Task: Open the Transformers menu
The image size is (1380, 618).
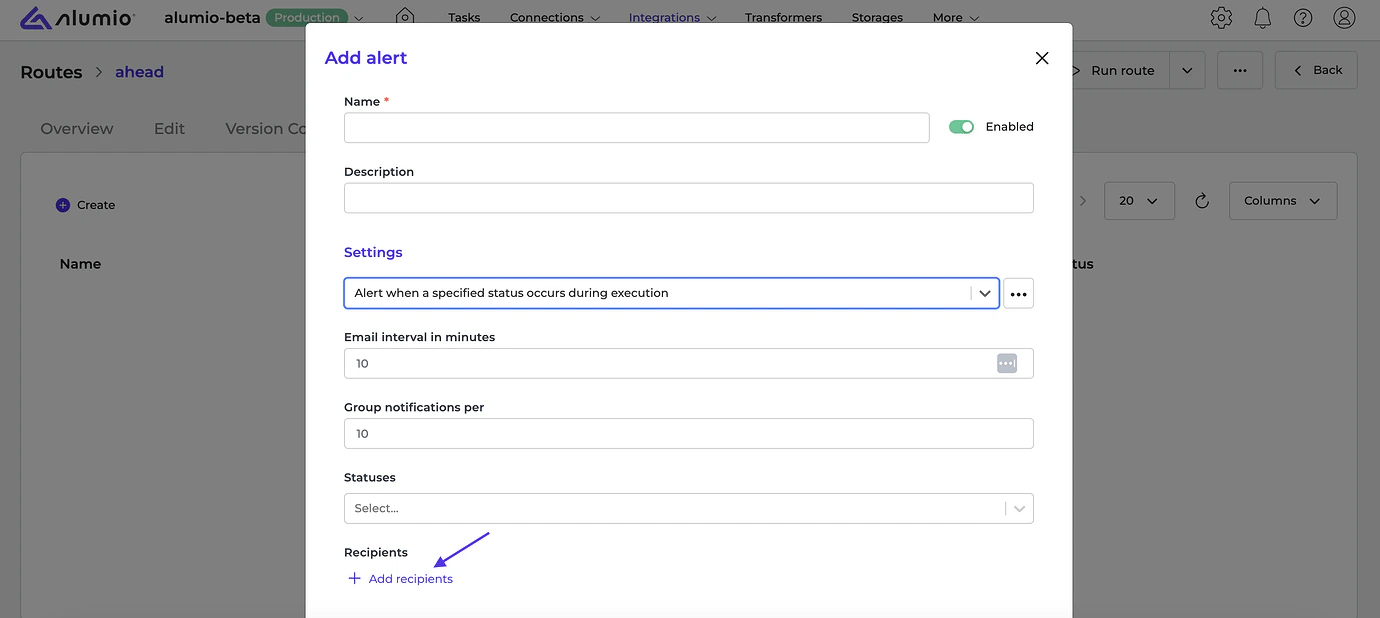Action: point(783,18)
